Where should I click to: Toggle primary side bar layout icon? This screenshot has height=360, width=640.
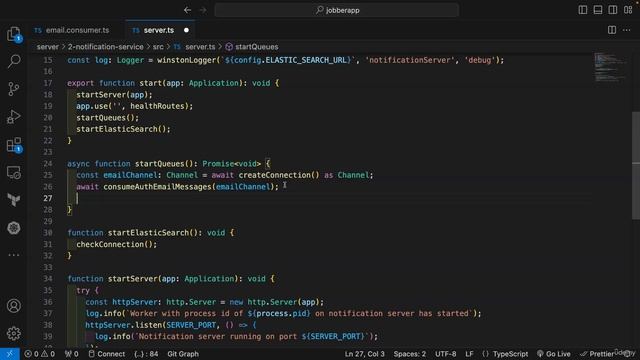pyautogui.click(x=583, y=10)
